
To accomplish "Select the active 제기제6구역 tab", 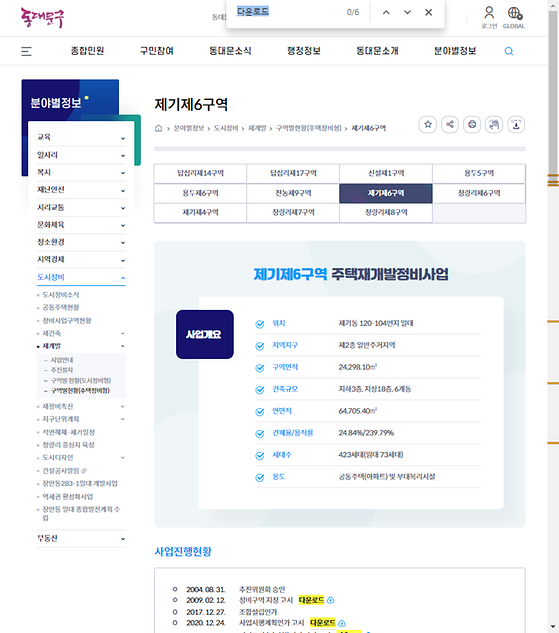I will point(386,193).
